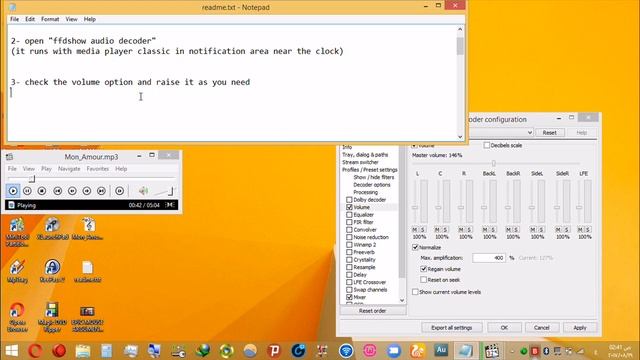Open the preset dropdown next to Reset
This screenshot has width=640, height=360.
point(529,133)
